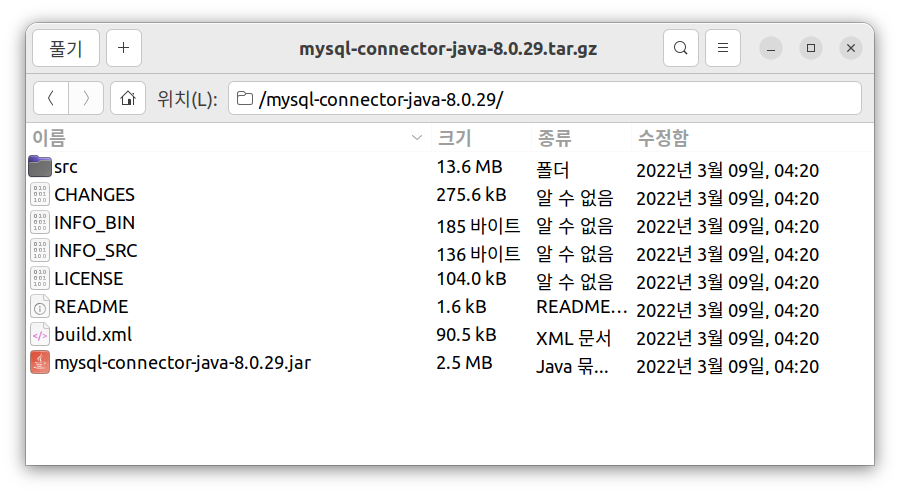Click the location path input field
The height and width of the screenshot is (494, 900).
click(x=545, y=99)
